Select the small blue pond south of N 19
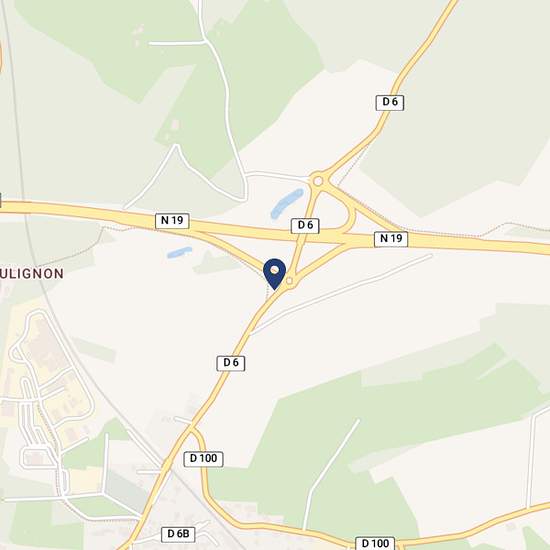Image resolution: width=550 pixels, height=550 pixels. (x=180, y=252)
